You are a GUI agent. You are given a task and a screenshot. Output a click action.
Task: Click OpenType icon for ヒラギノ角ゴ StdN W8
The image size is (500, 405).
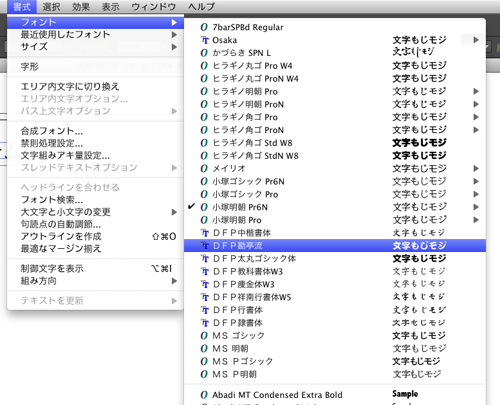click(204, 155)
